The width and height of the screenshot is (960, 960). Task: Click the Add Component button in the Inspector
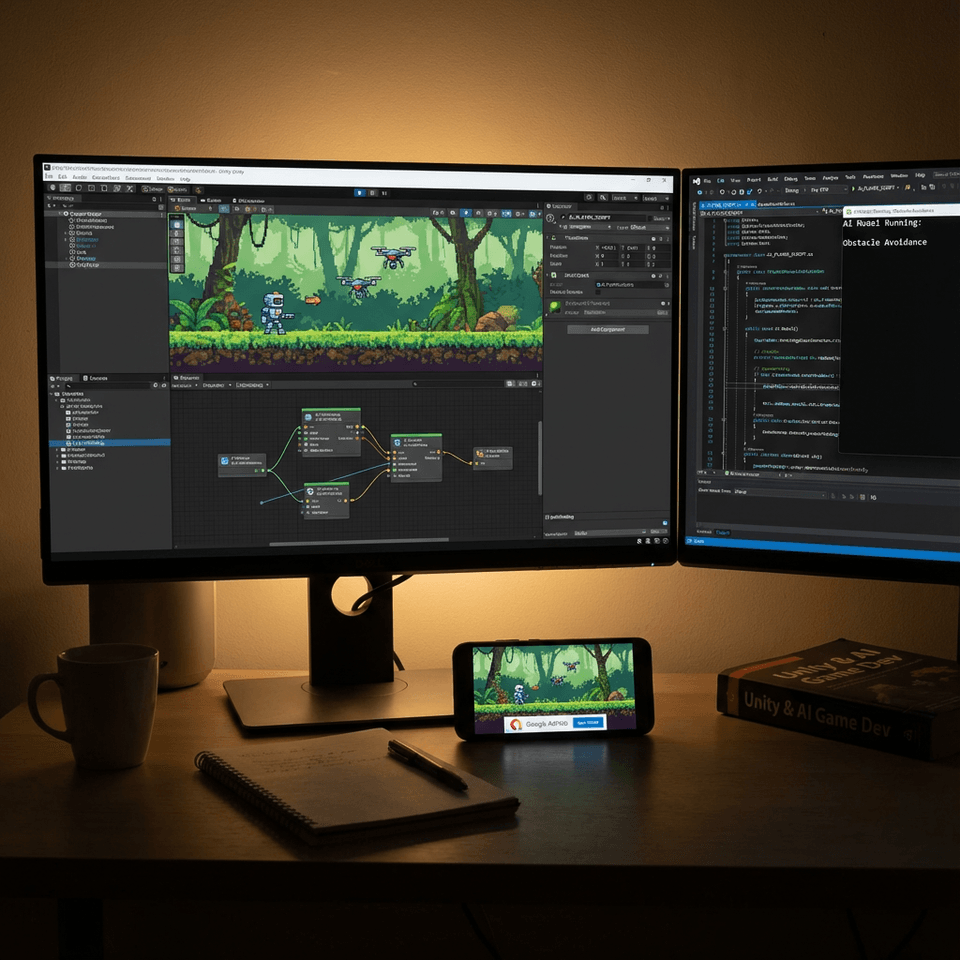pos(608,329)
